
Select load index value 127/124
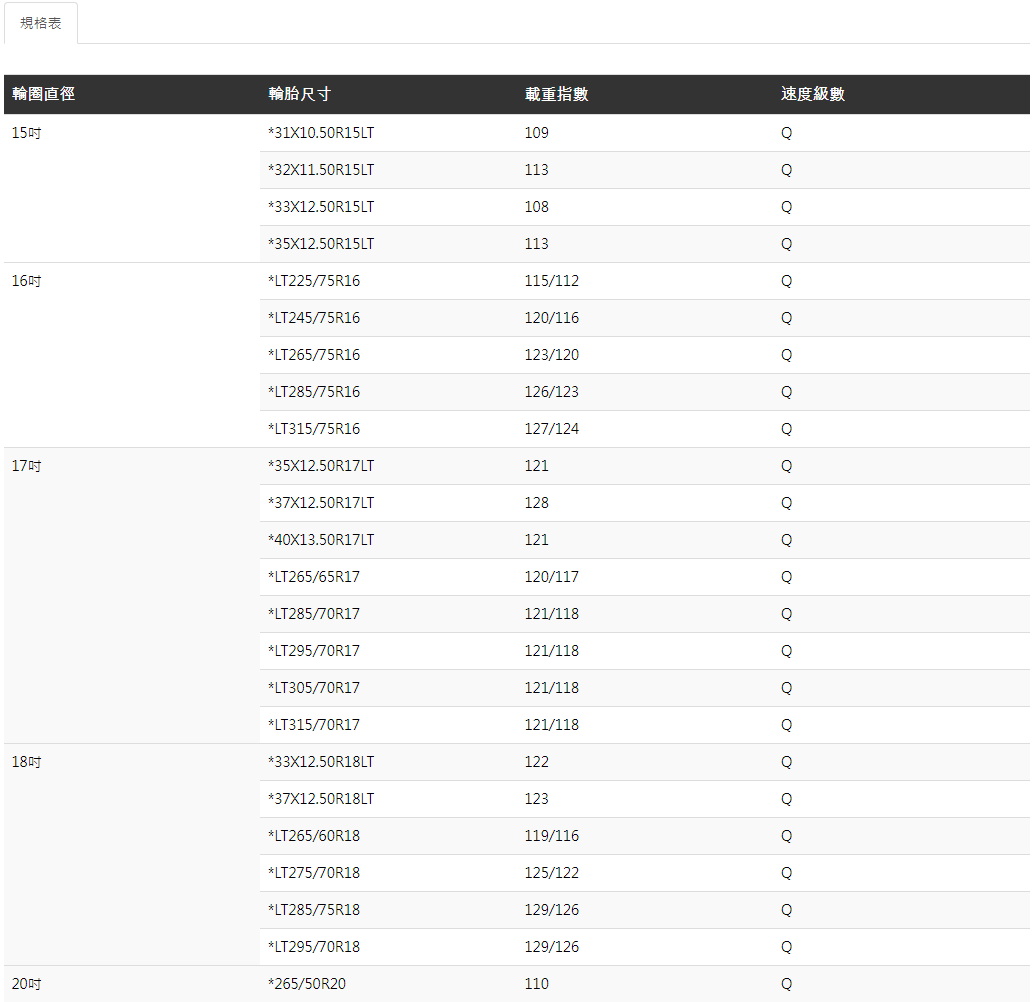(551, 429)
